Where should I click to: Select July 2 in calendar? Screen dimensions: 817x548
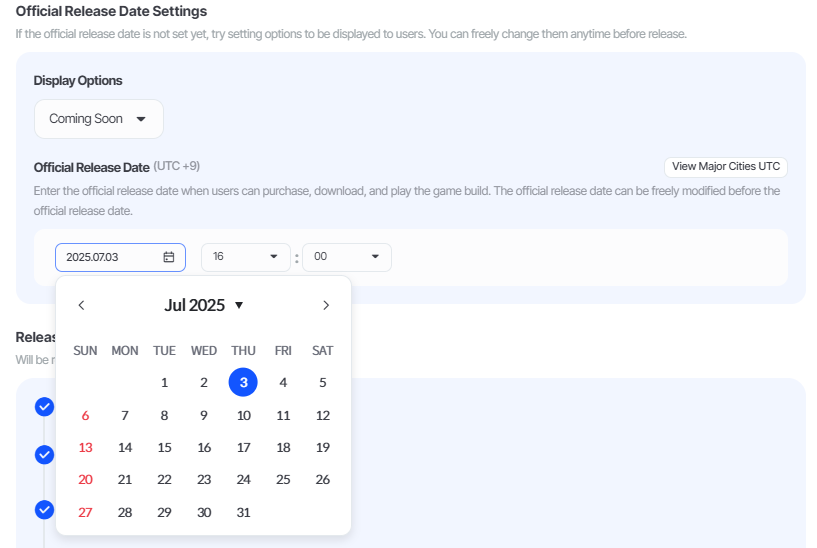204,382
